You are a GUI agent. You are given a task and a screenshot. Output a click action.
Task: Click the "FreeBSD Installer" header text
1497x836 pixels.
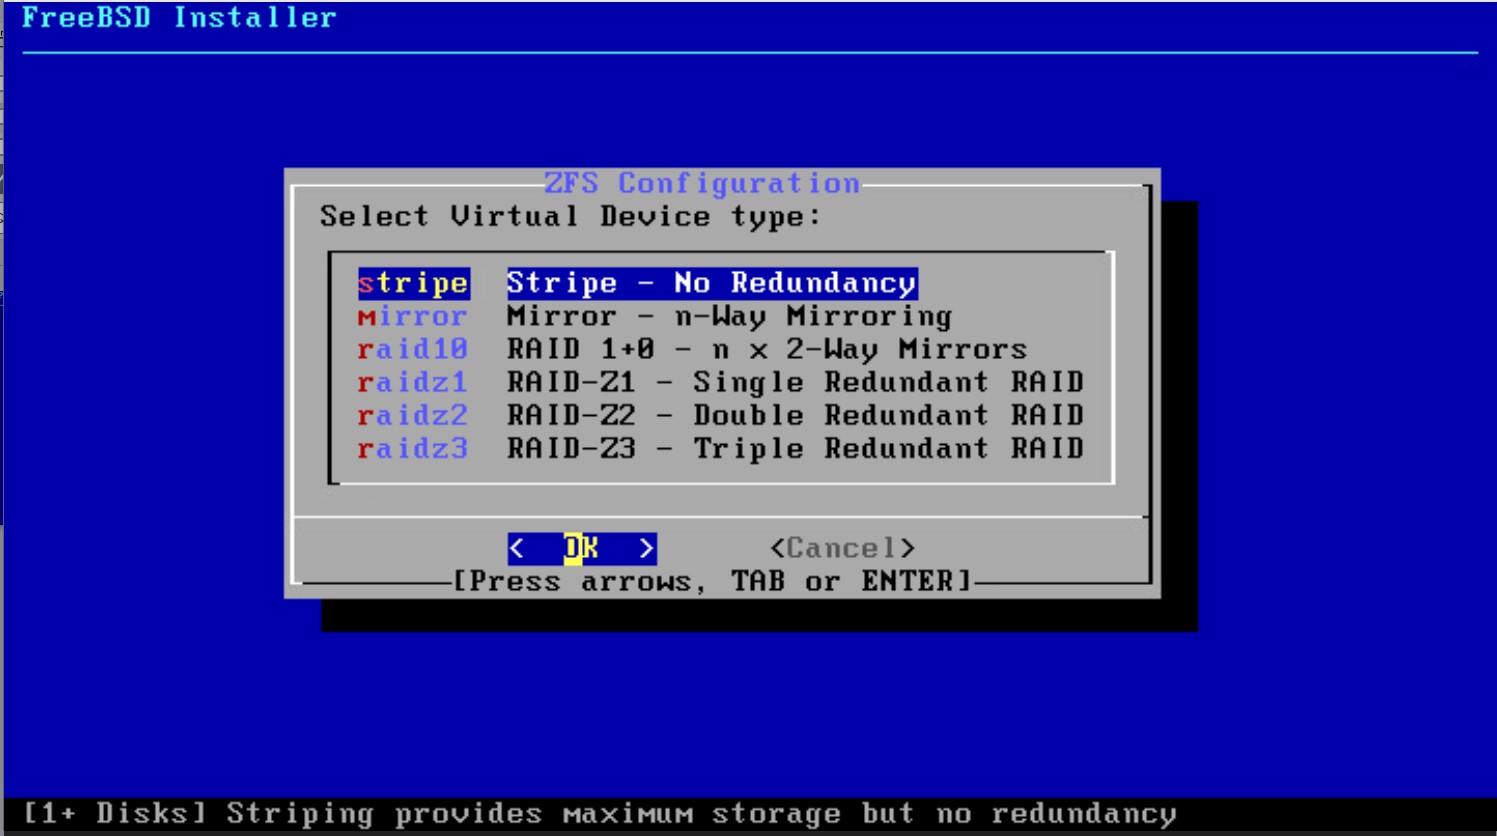point(179,18)
